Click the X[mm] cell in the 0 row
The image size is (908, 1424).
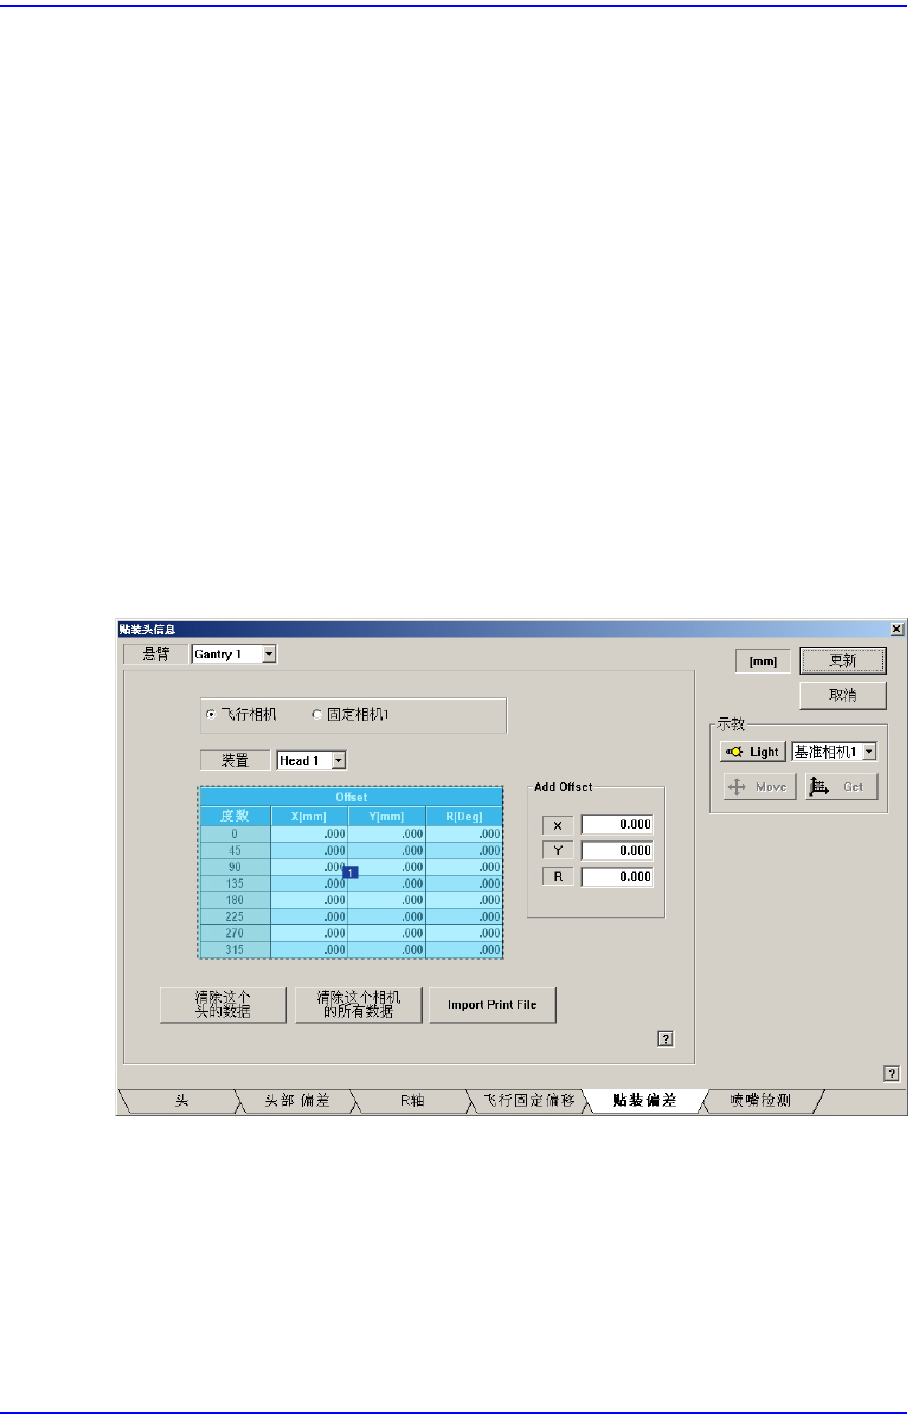click(x=309, y=834)
